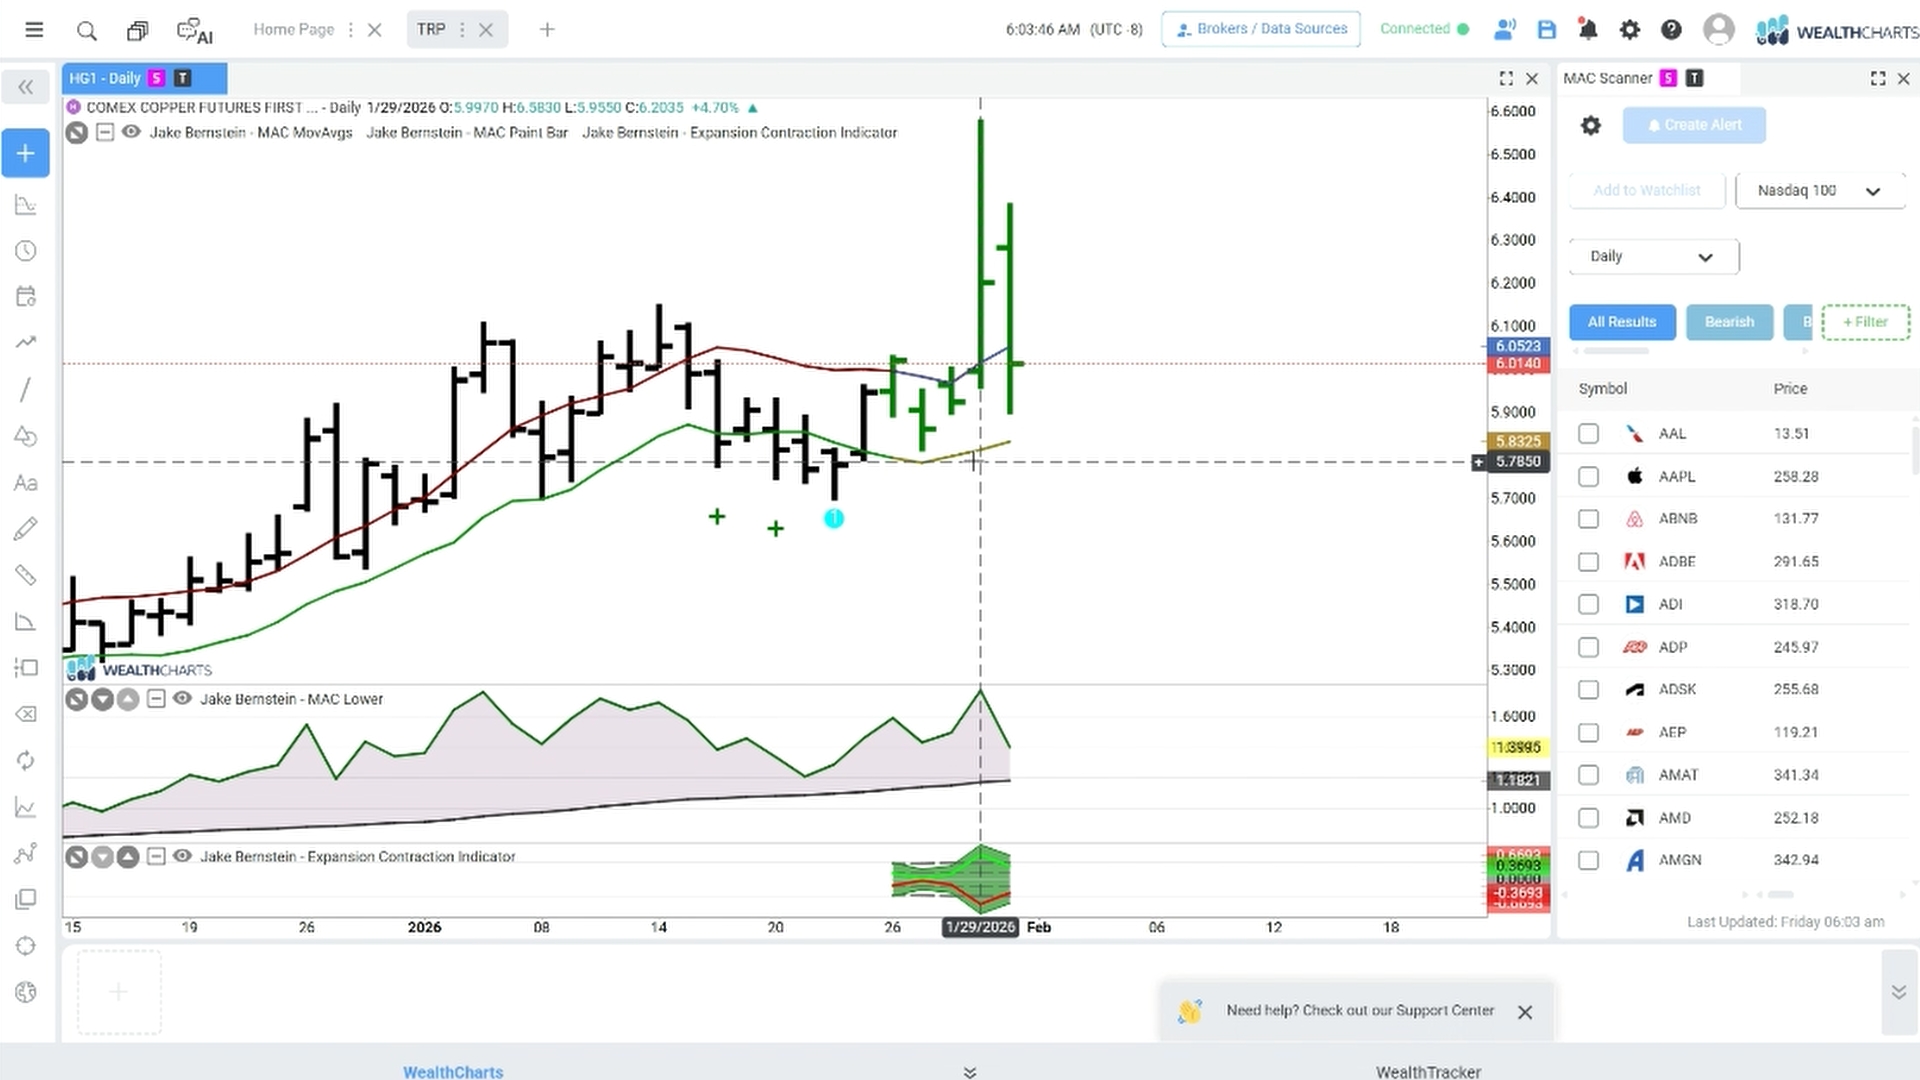This screenshot has height=1080, width=1920.
Task: Check the AAPL symbol checkbox
Action: [x=1588, y=477]
